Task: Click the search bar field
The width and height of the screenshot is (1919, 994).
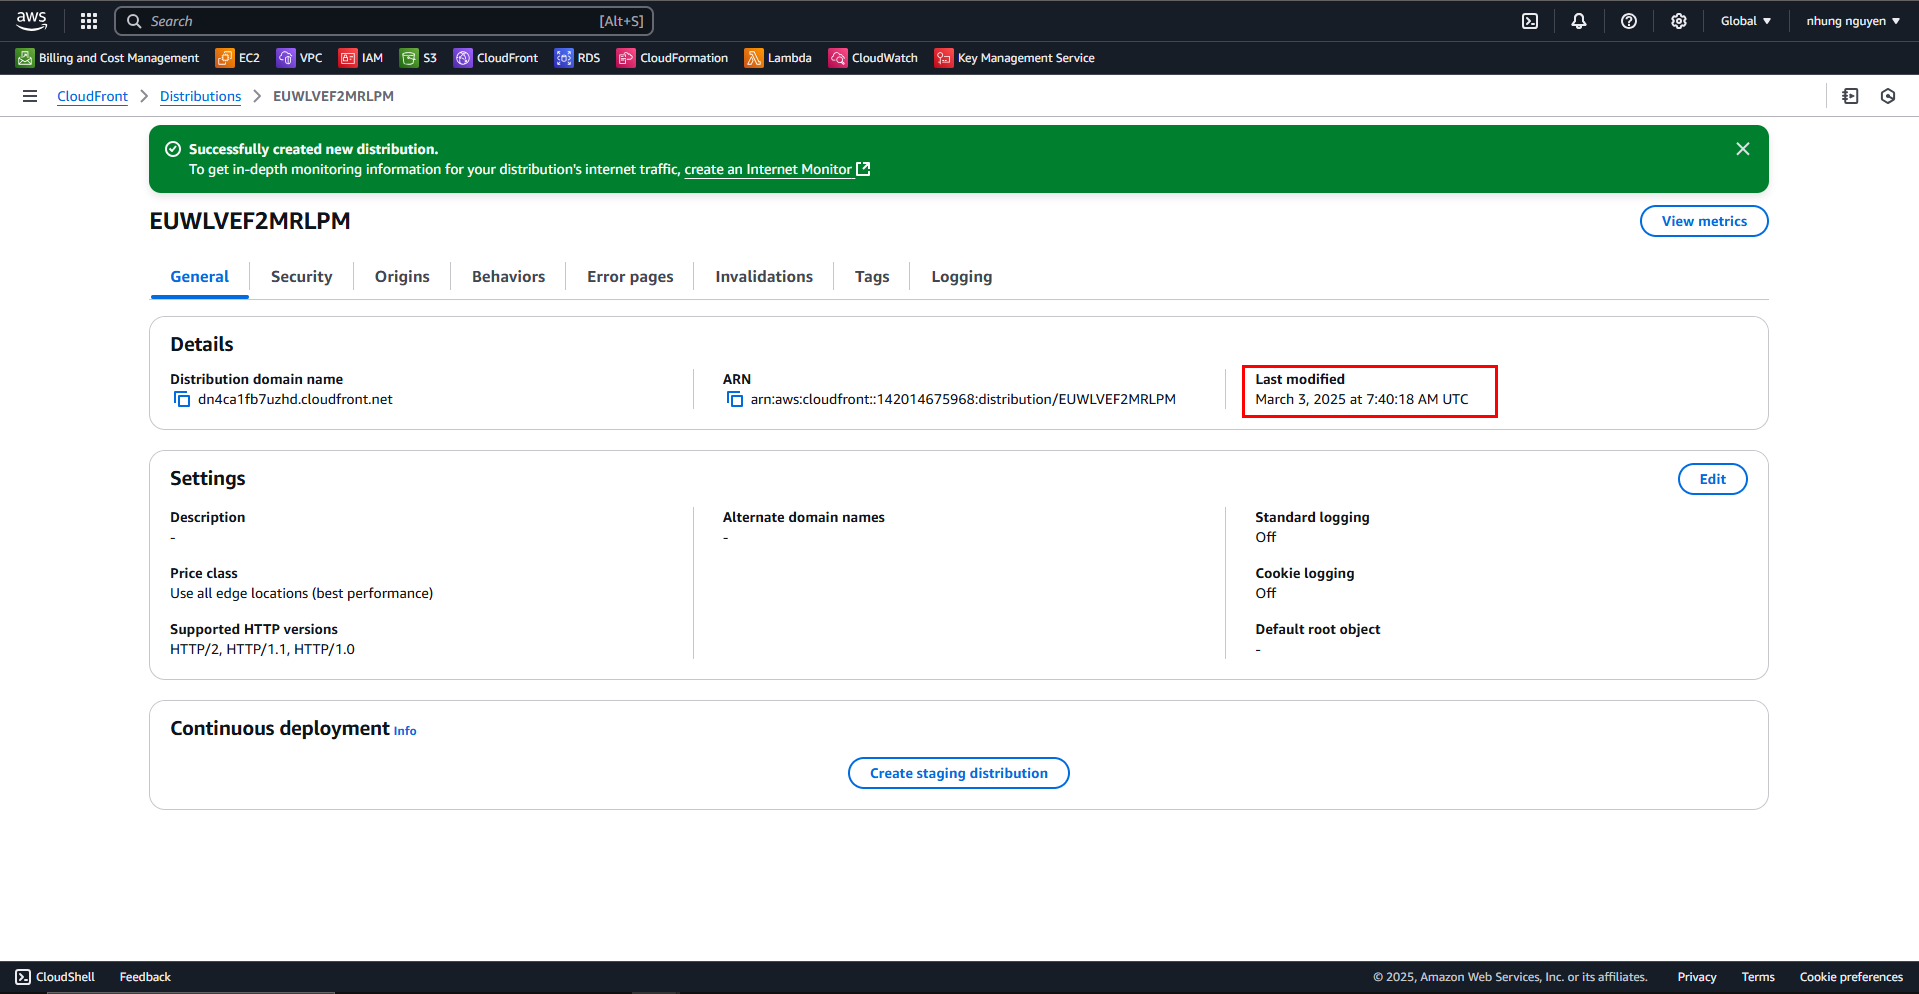Action: point(385,21)
